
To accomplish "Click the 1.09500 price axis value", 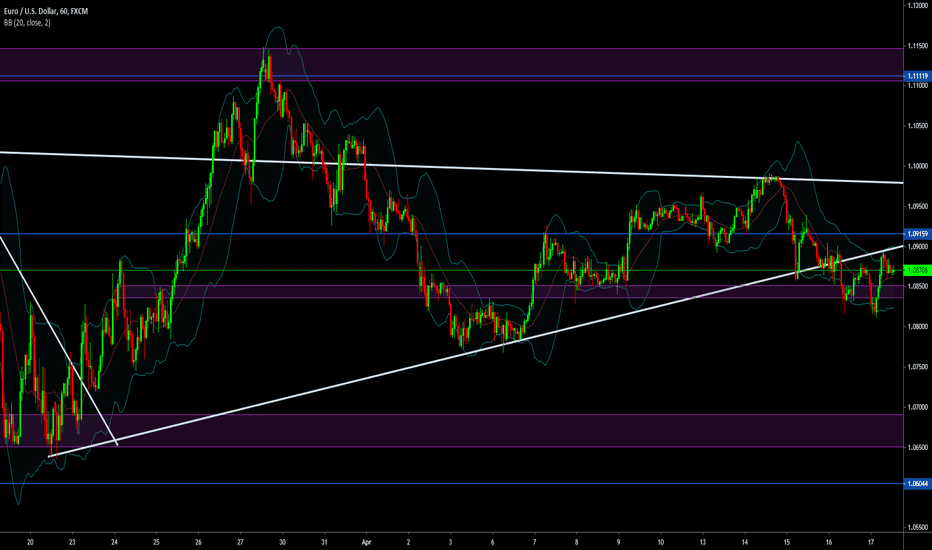I will (918, 206).
